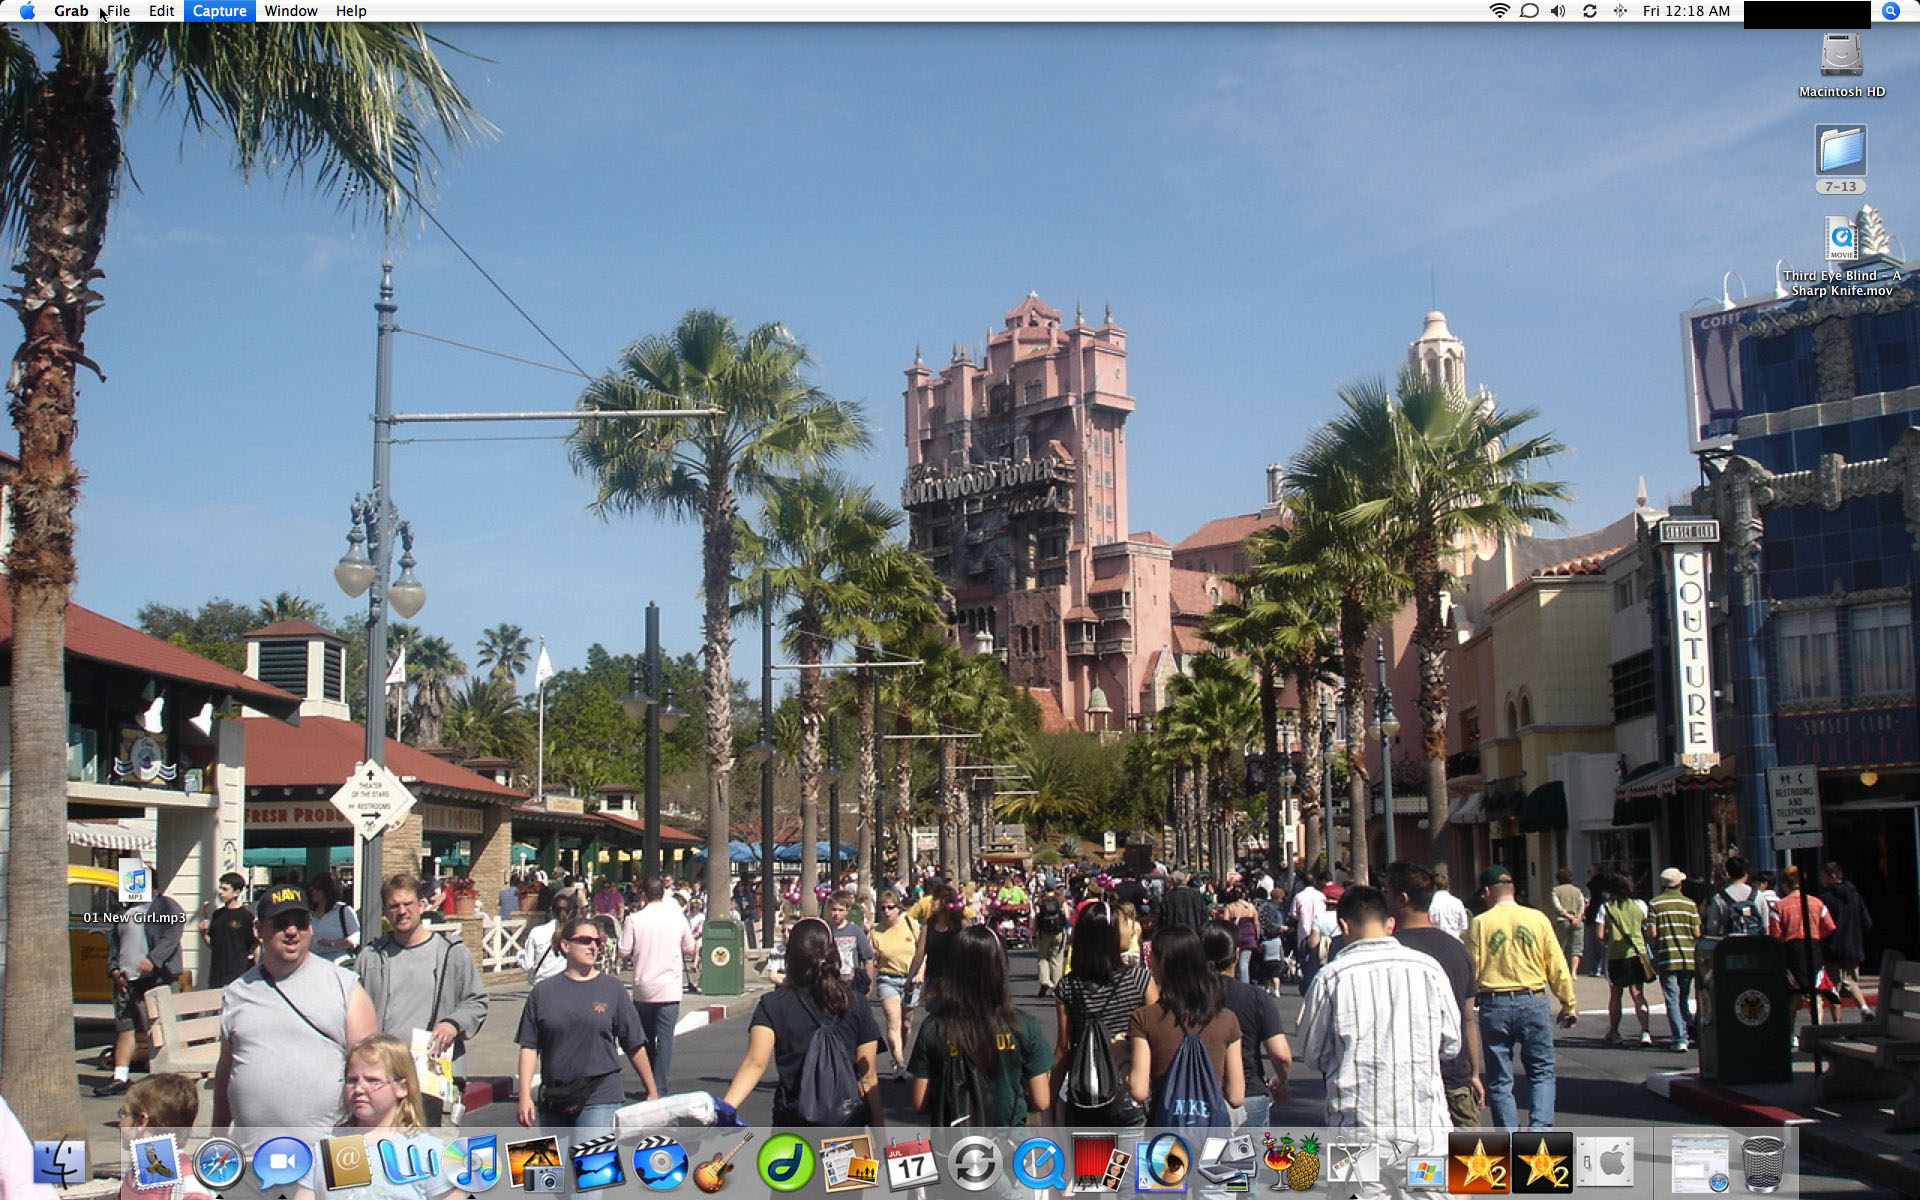Open the Help menu

[351, 11]
